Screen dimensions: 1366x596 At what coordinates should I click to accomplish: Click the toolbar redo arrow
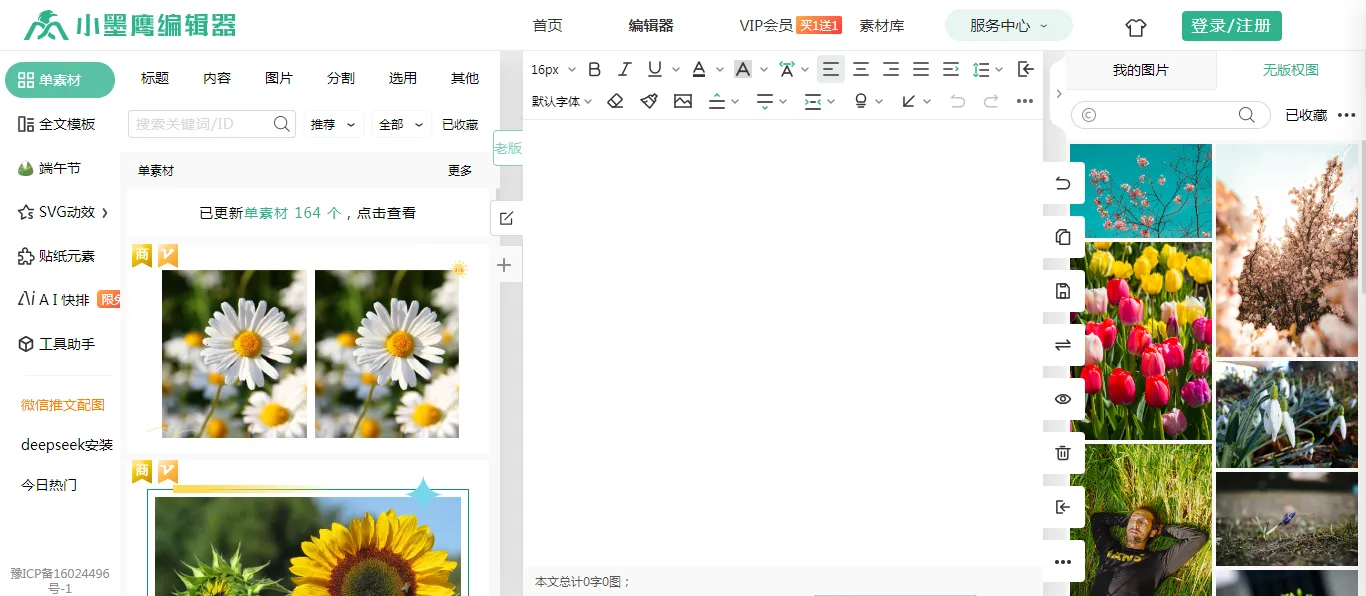[x=991, y=101]
